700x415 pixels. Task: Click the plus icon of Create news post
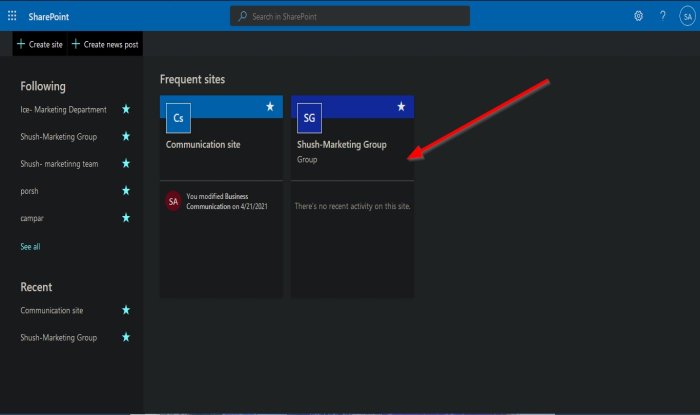coord(75,44)
